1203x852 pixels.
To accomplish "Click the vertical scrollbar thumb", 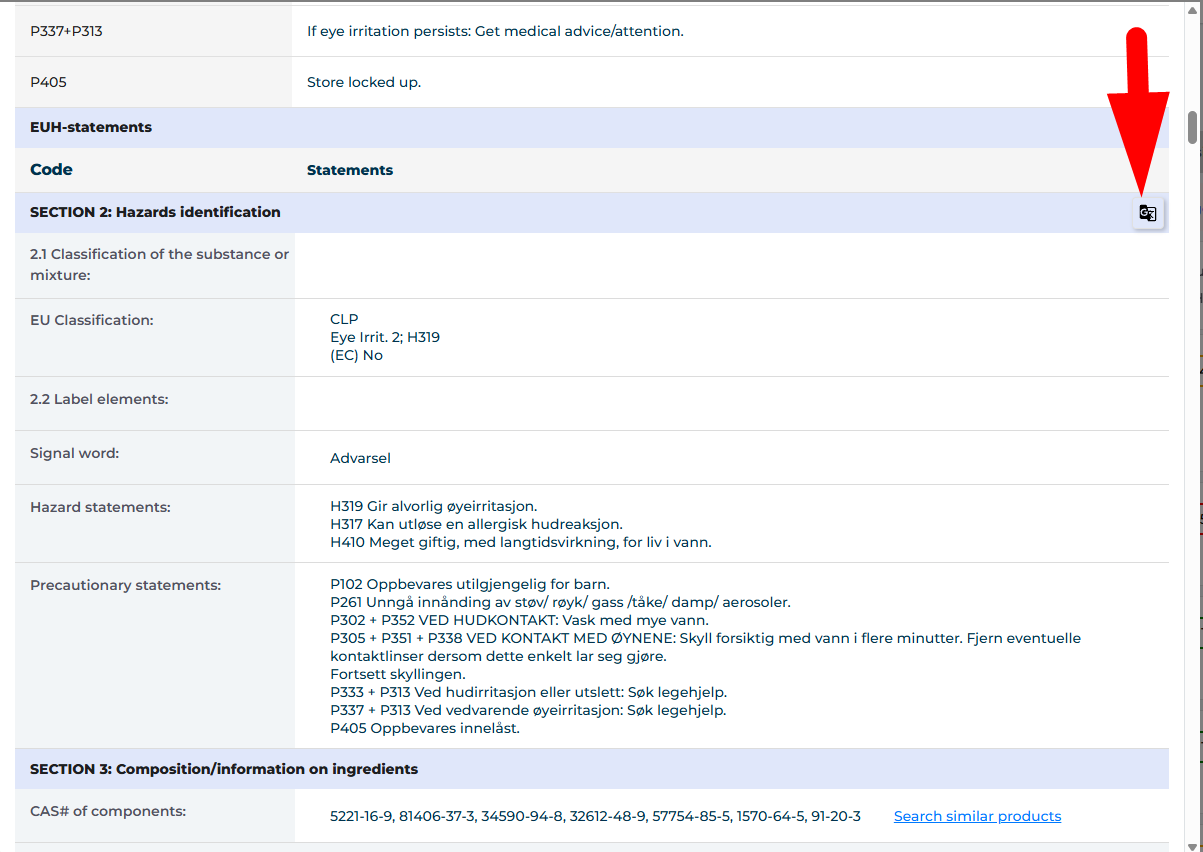I will (1192, 128).
